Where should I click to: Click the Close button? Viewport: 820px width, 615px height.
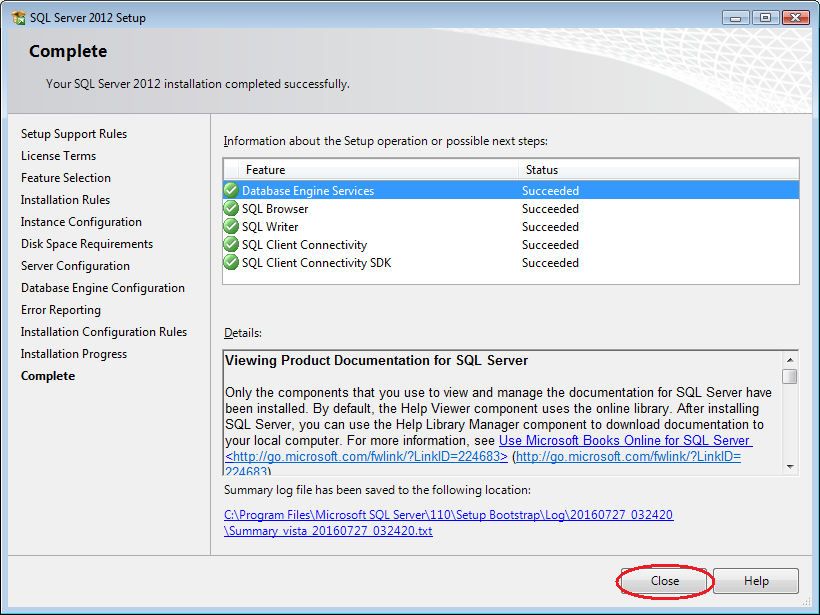click(x=664, y=581)
